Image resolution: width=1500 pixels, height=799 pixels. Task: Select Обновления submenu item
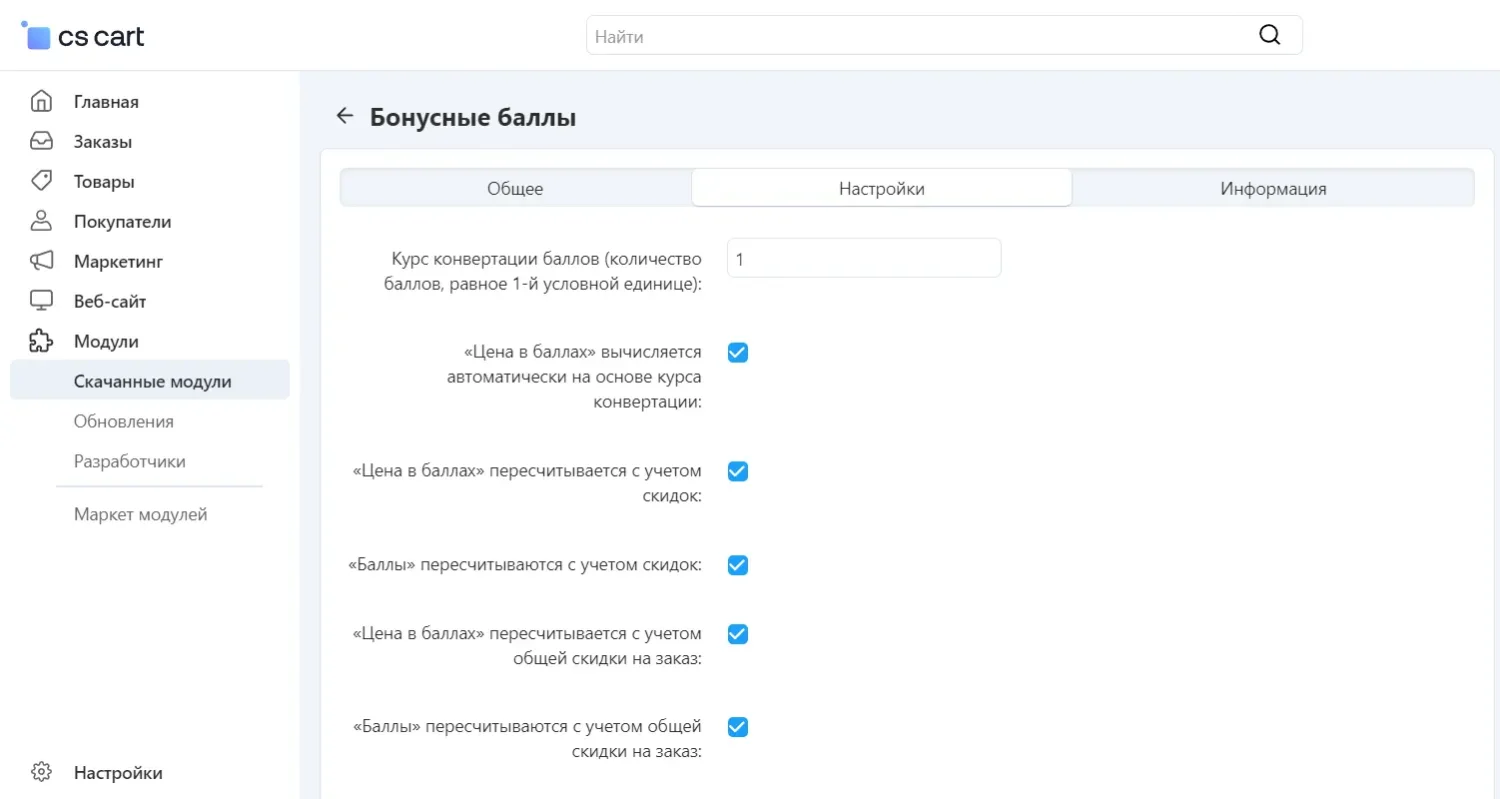point(124,421)
